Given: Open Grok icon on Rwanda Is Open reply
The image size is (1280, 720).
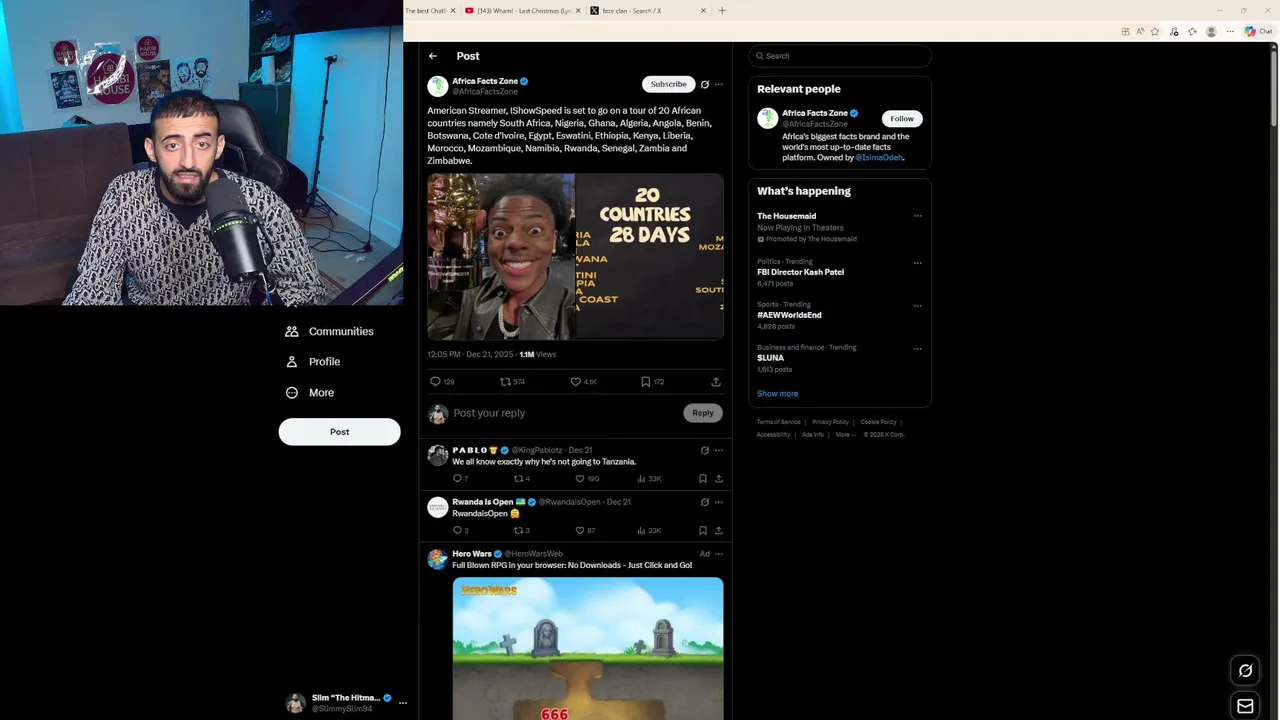Looking at the screenshot, I should coord(705,502).
